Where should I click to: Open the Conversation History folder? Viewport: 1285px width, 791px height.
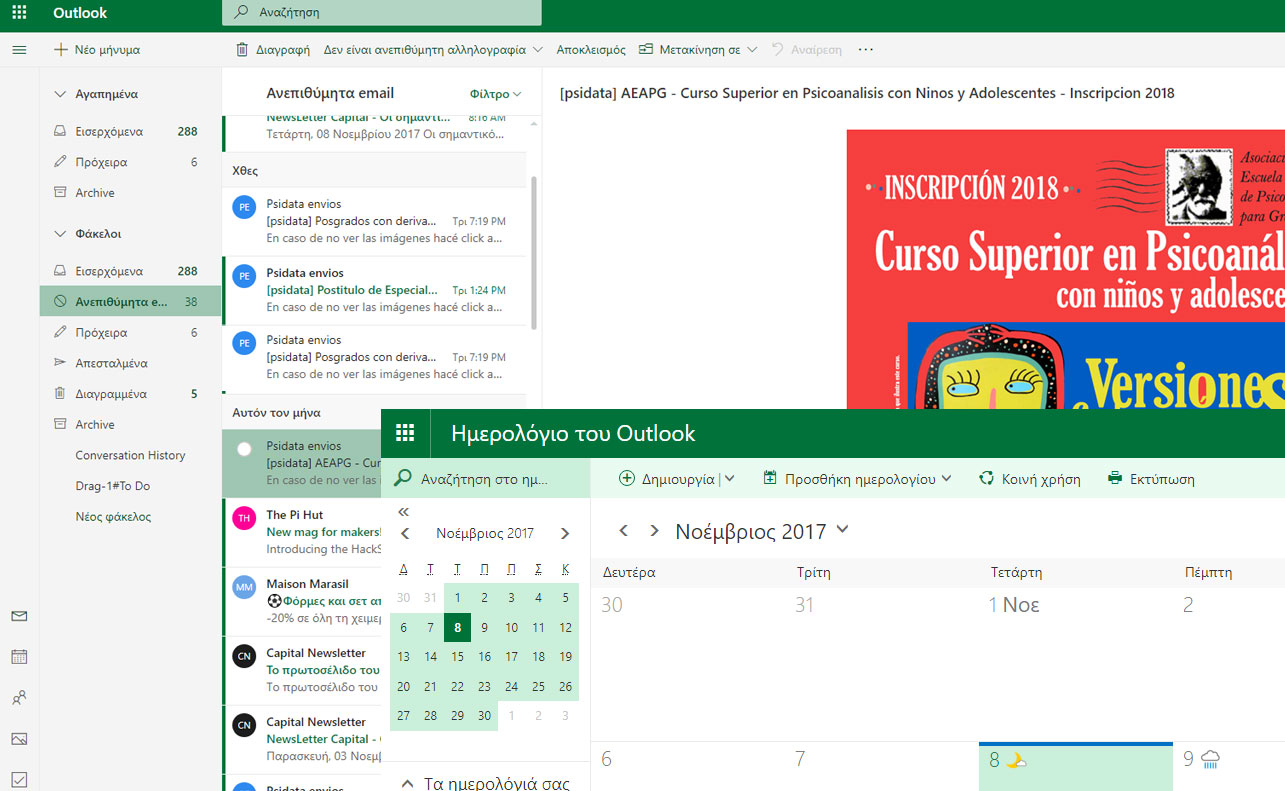[x=130, y=455]
